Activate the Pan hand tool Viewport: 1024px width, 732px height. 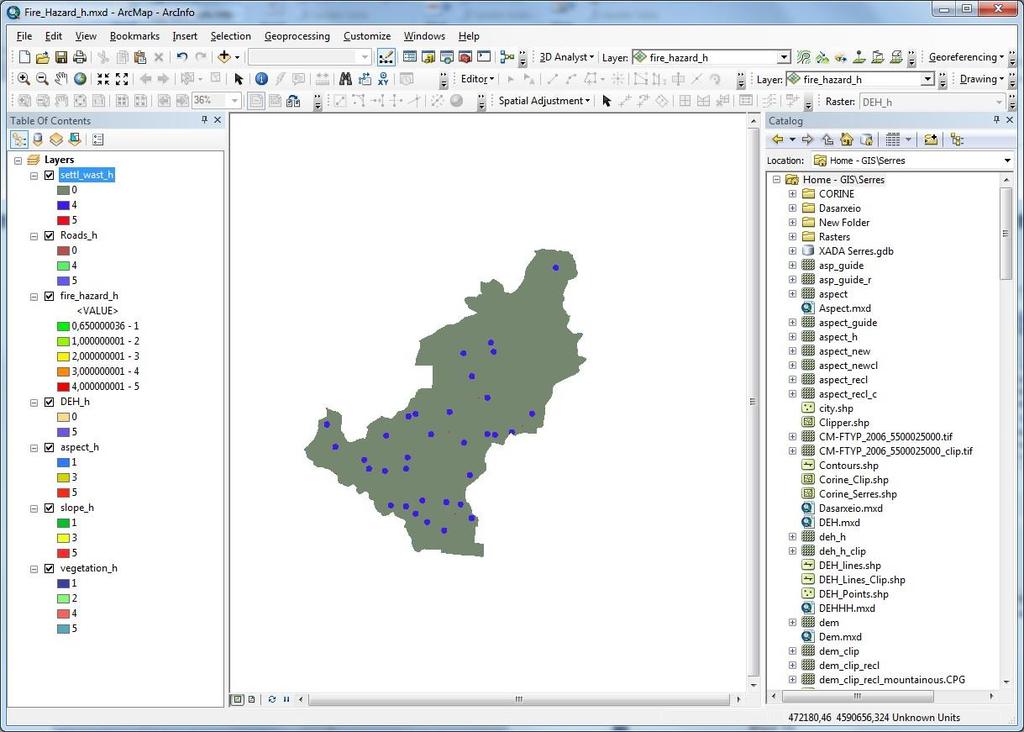(61, 79)
